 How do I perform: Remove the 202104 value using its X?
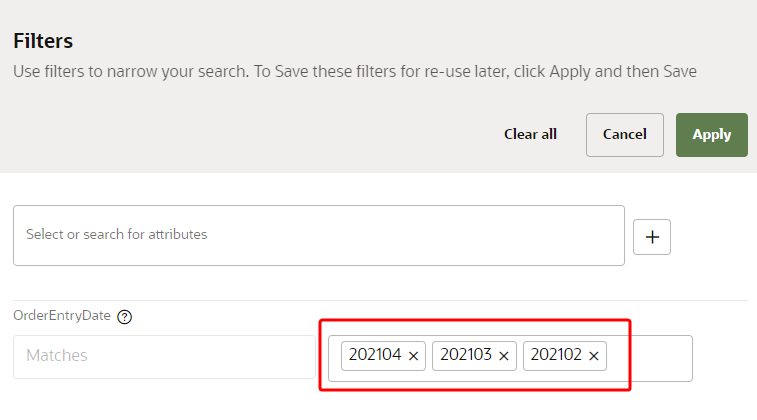point(414,356)
